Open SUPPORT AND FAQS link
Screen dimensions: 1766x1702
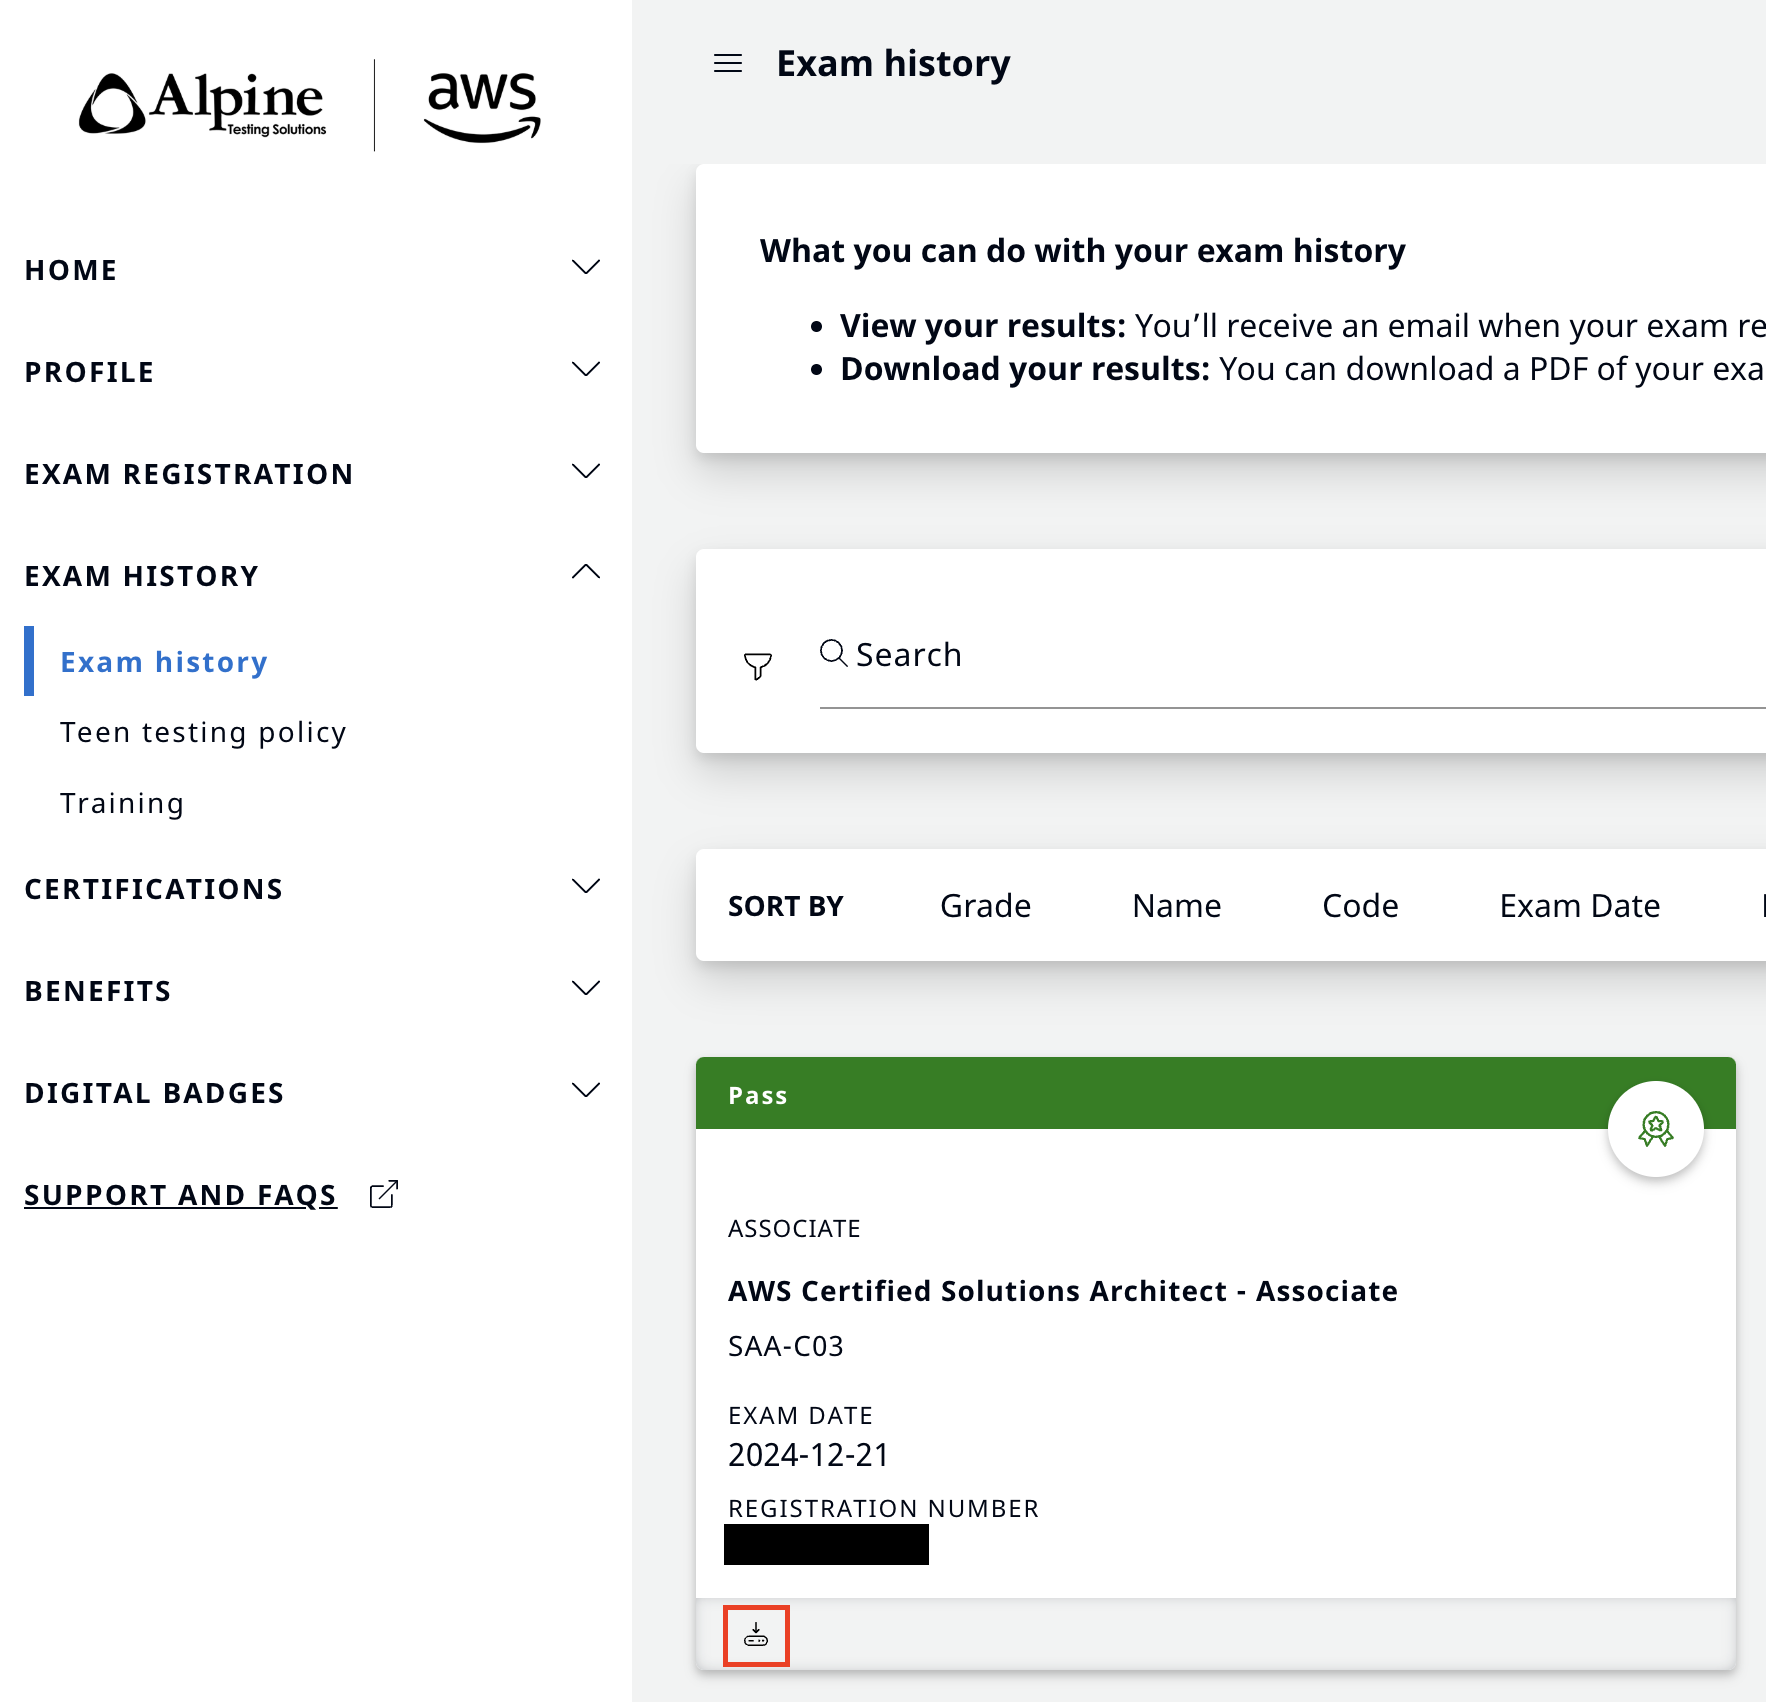[181, 1195]
